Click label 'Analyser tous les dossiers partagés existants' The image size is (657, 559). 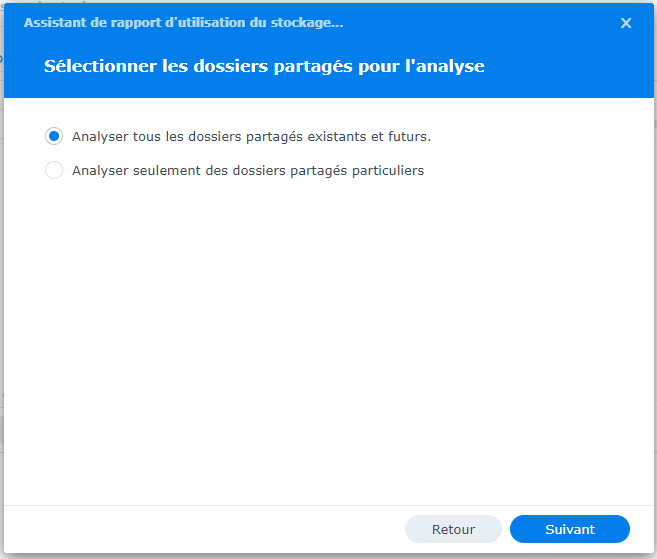click(251, 136)
